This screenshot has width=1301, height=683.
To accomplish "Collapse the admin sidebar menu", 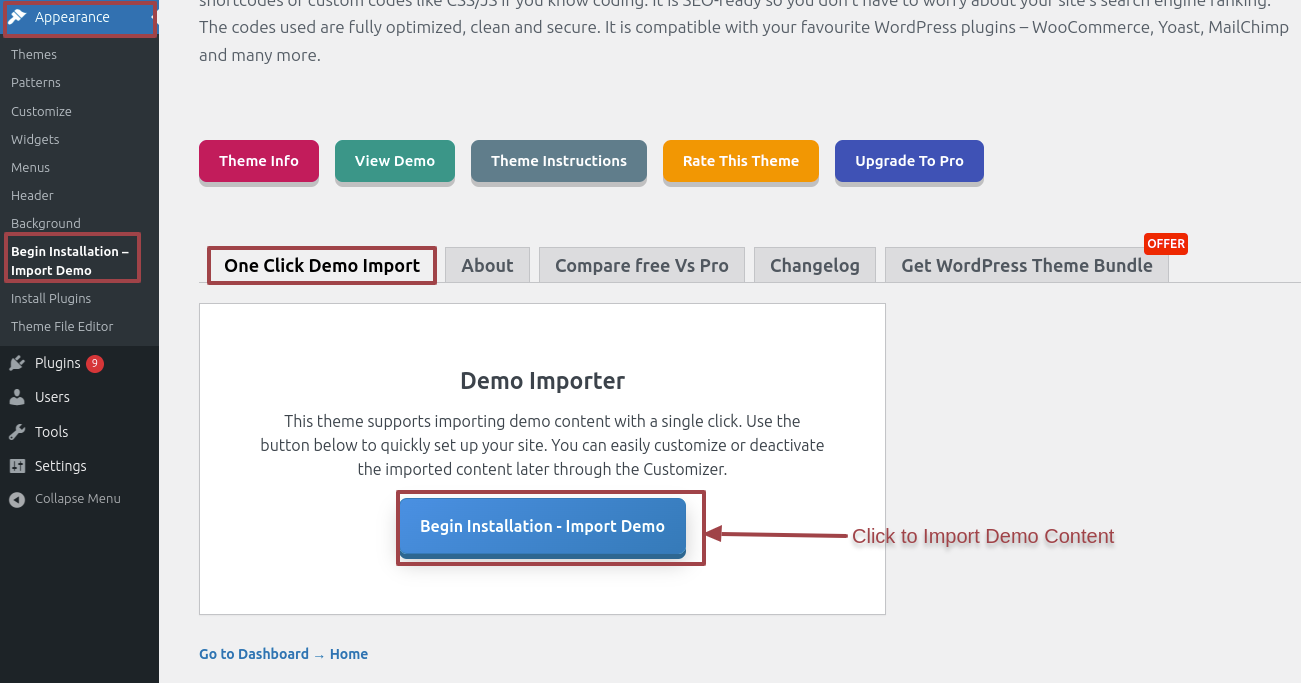I will [78, 499].
